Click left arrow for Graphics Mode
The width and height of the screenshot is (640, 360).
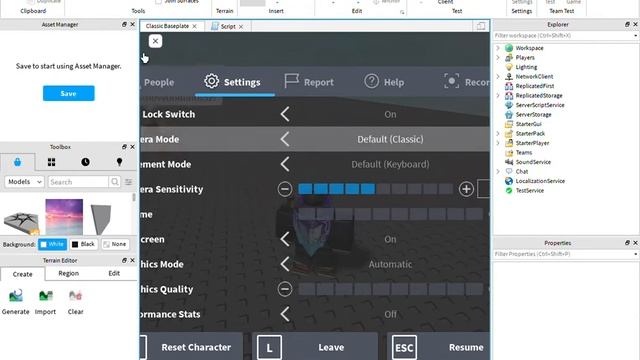click(x=285, y=264)
